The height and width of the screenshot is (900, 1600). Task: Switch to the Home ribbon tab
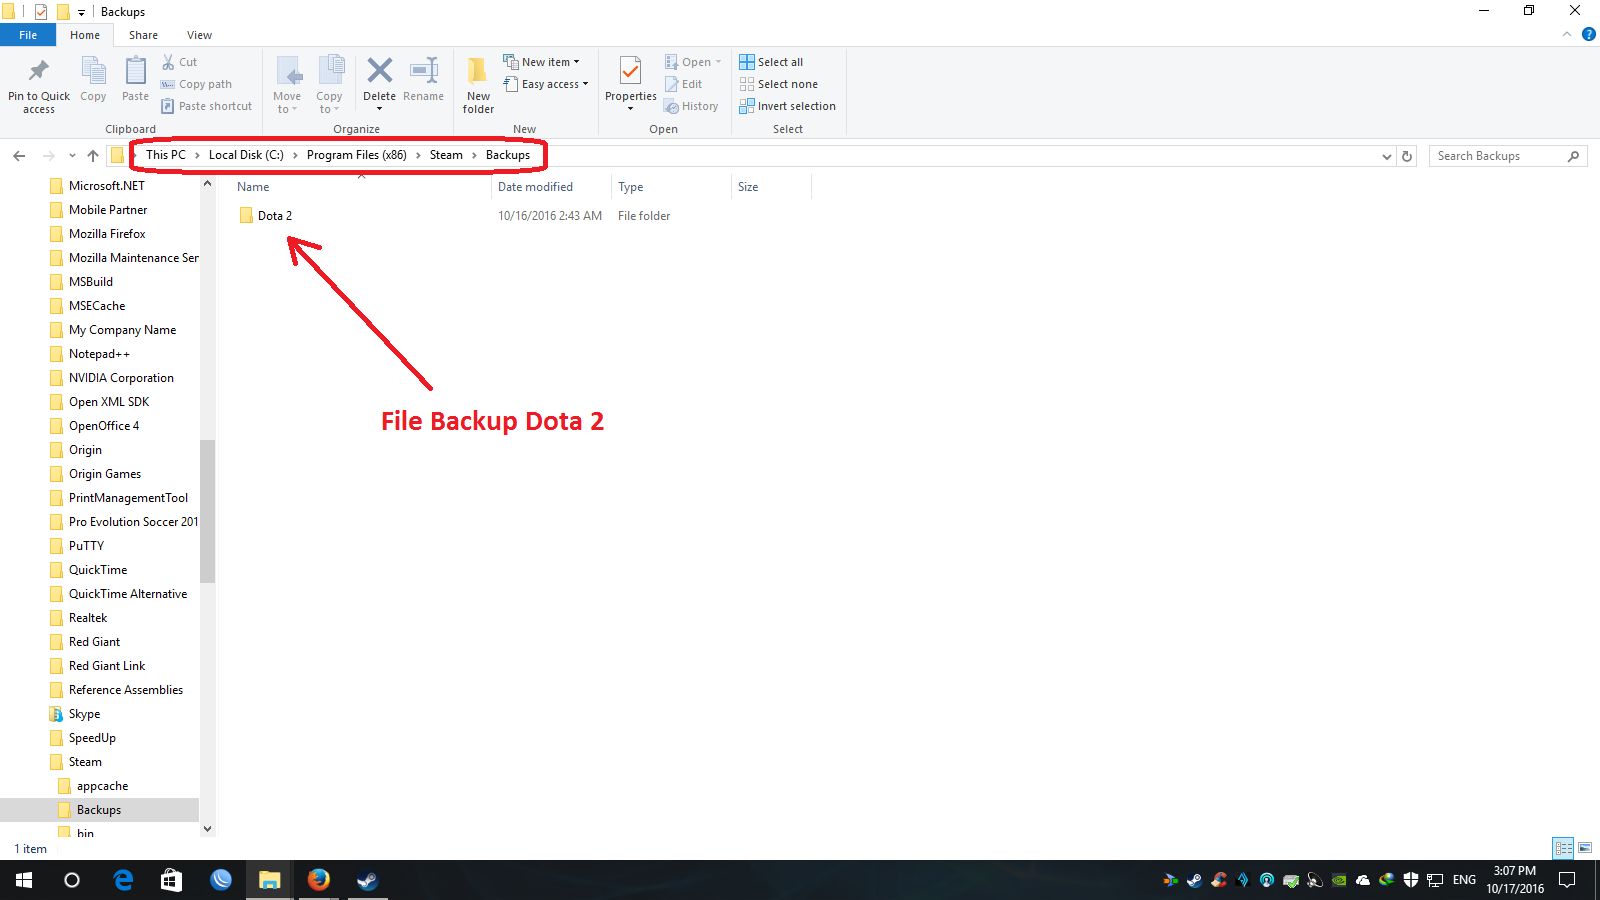(x=85, y=35)
